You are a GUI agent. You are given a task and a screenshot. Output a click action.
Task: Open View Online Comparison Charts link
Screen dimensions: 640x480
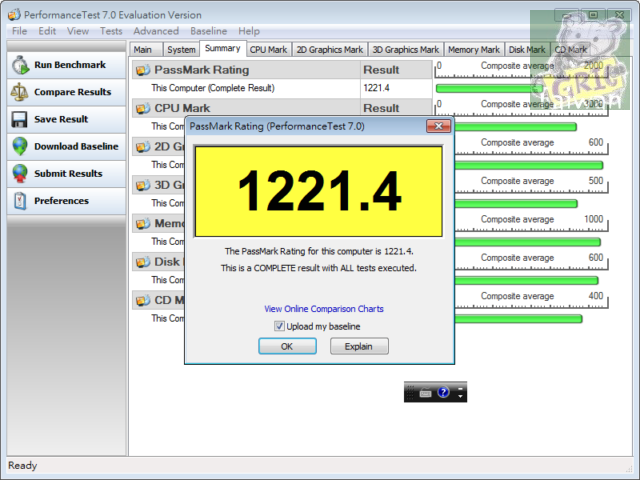click(x=324, y=309)
